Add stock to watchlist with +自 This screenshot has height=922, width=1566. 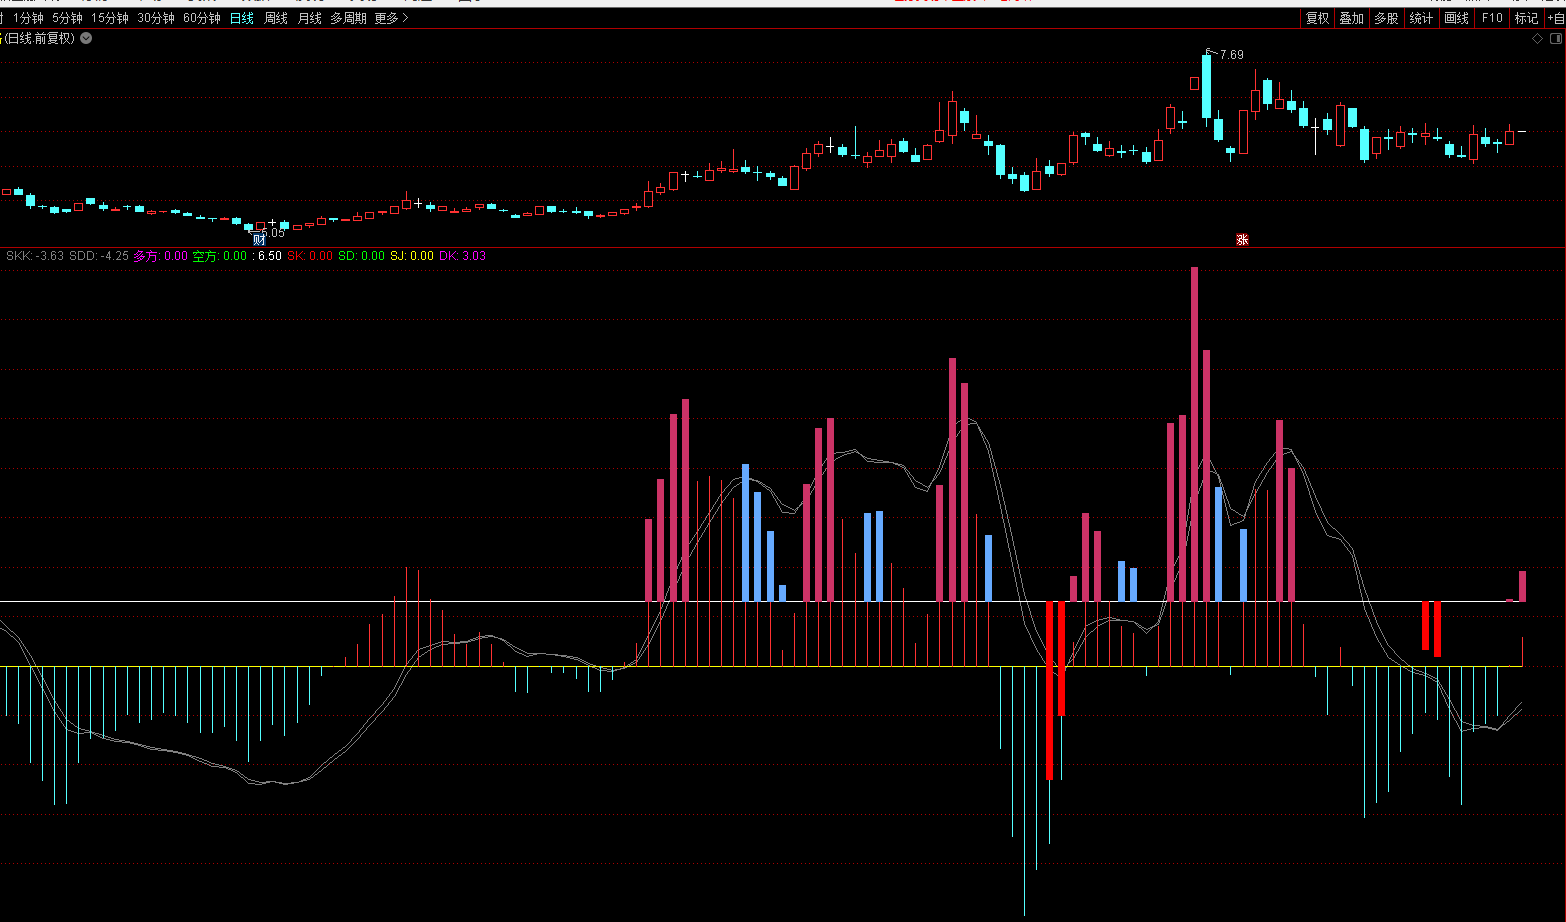(x=1556, y=18)
